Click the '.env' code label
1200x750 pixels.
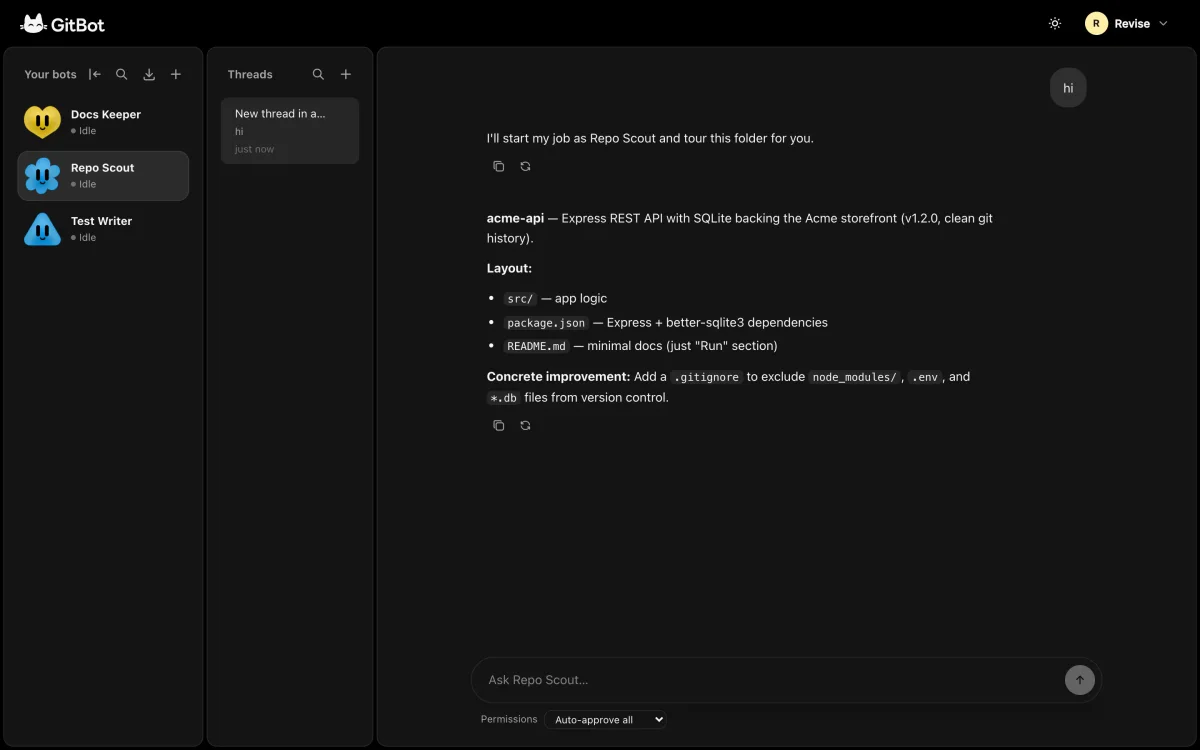(926, 377)
